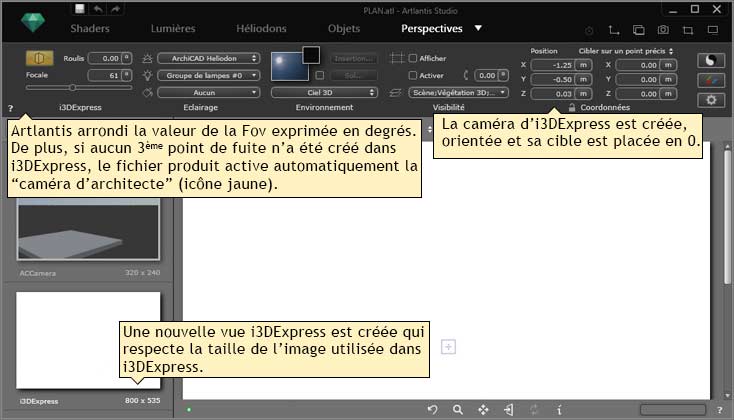Click the light bulb icon beside Groupe de lampes

[x=147, y=75]
